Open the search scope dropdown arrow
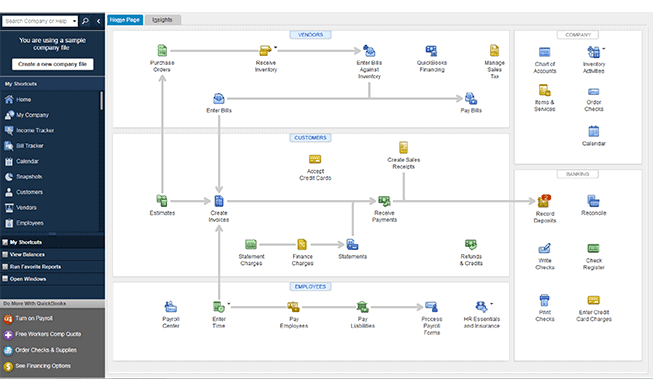653x391 pixels. [x=74, y=21]
